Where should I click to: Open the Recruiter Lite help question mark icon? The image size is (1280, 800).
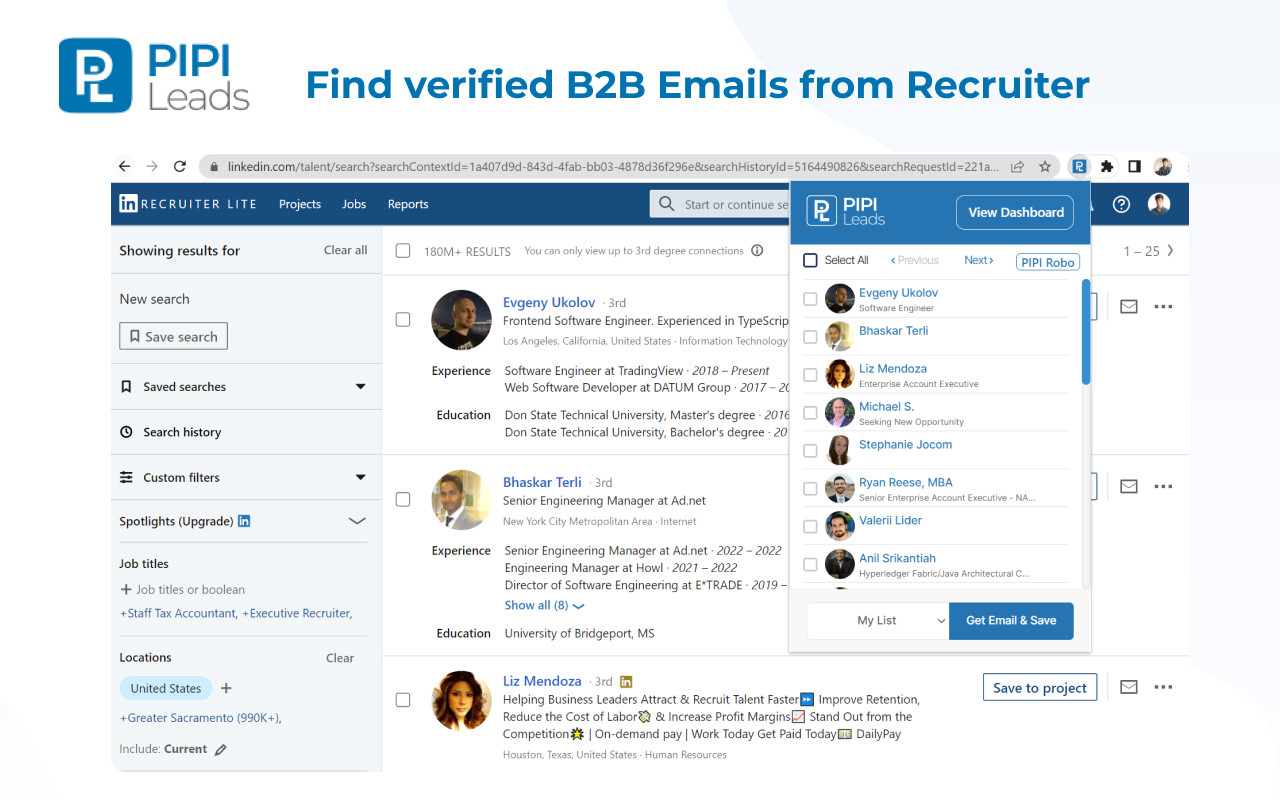point(1121,204)
